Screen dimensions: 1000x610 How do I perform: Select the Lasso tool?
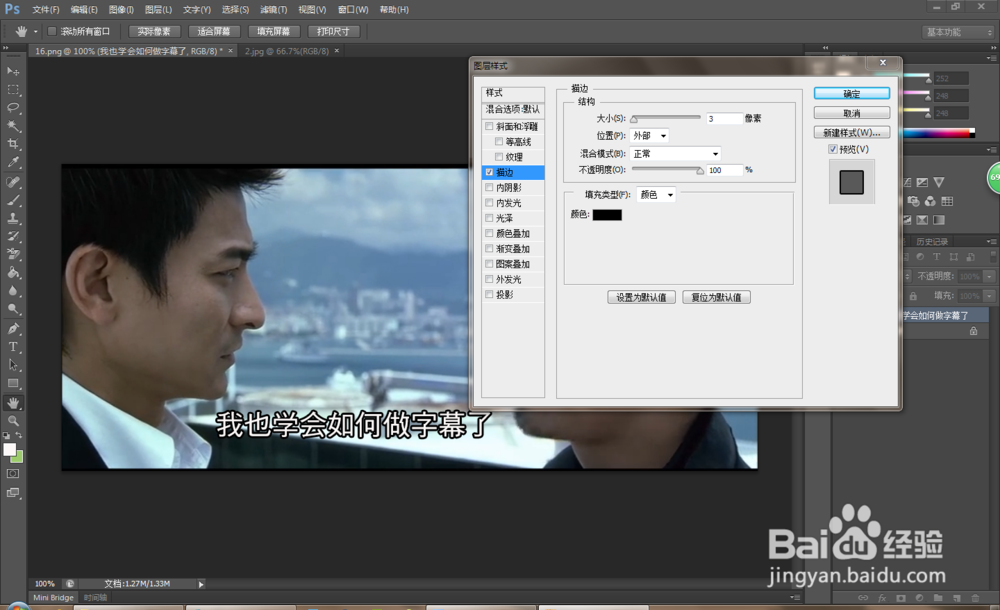13,107
